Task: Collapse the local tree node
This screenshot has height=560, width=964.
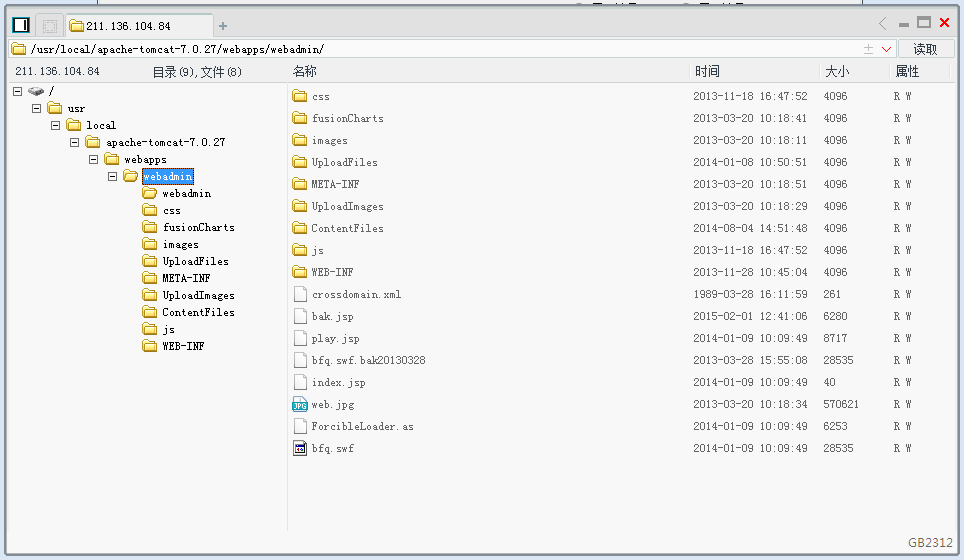Action: coord(55,125)
